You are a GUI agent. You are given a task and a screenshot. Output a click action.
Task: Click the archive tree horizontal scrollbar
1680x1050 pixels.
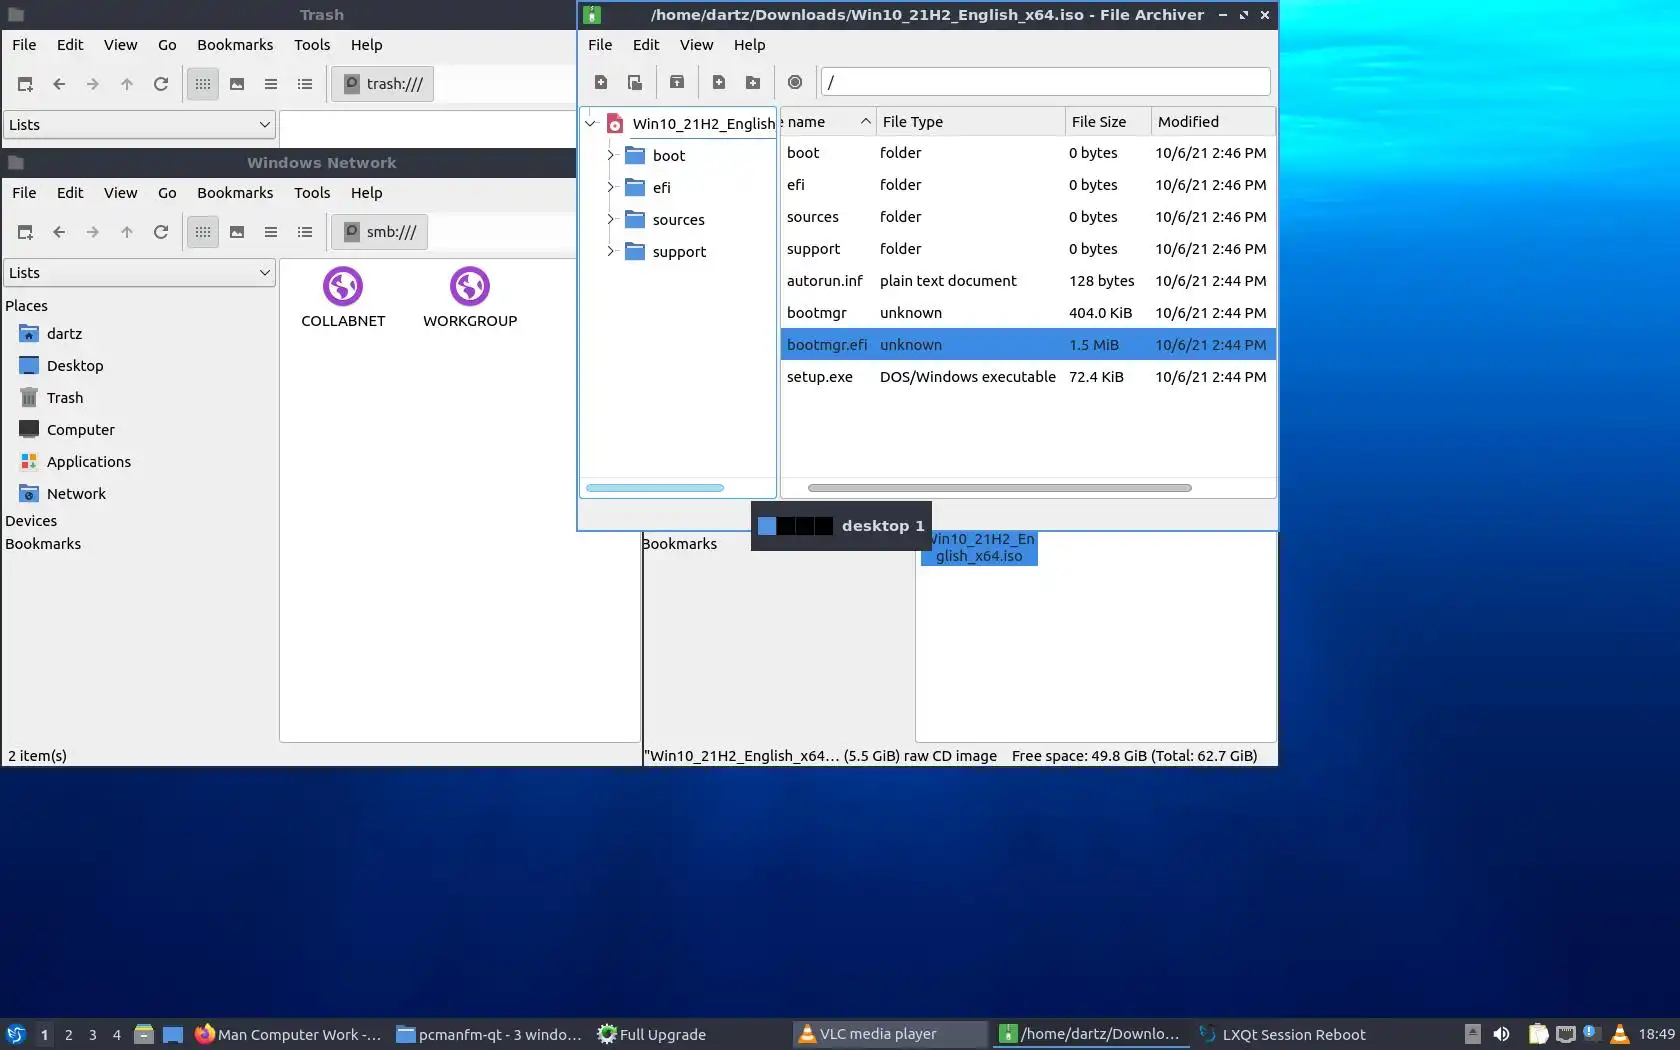pyautogui.click(x=655, y=488)
